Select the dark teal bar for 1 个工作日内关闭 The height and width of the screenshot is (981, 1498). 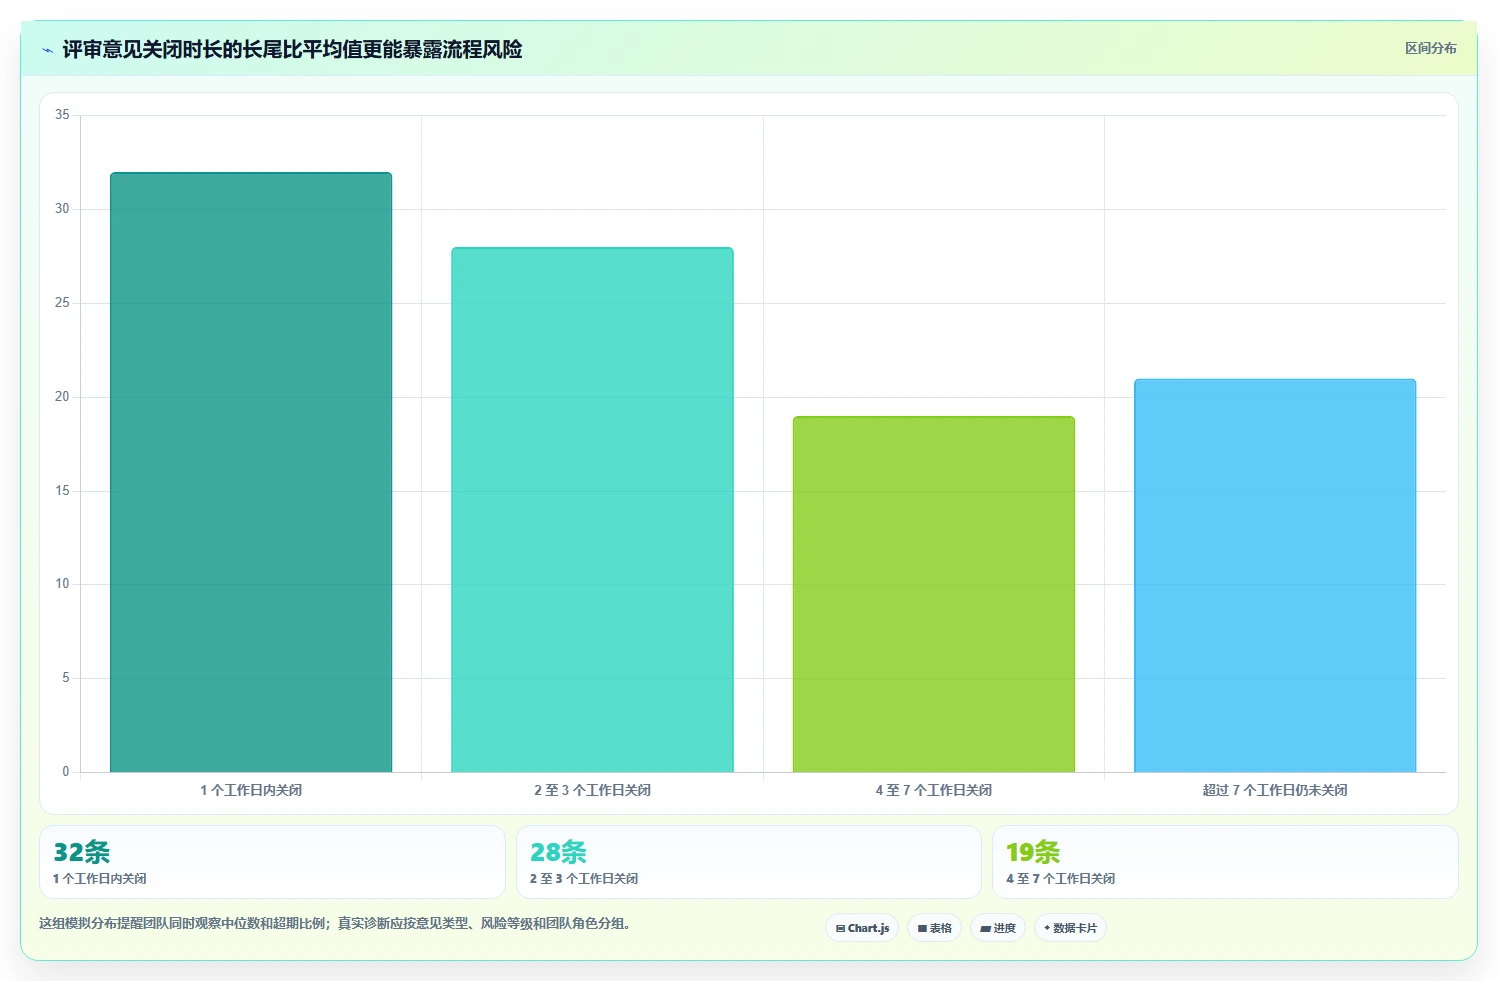[251, 472]
